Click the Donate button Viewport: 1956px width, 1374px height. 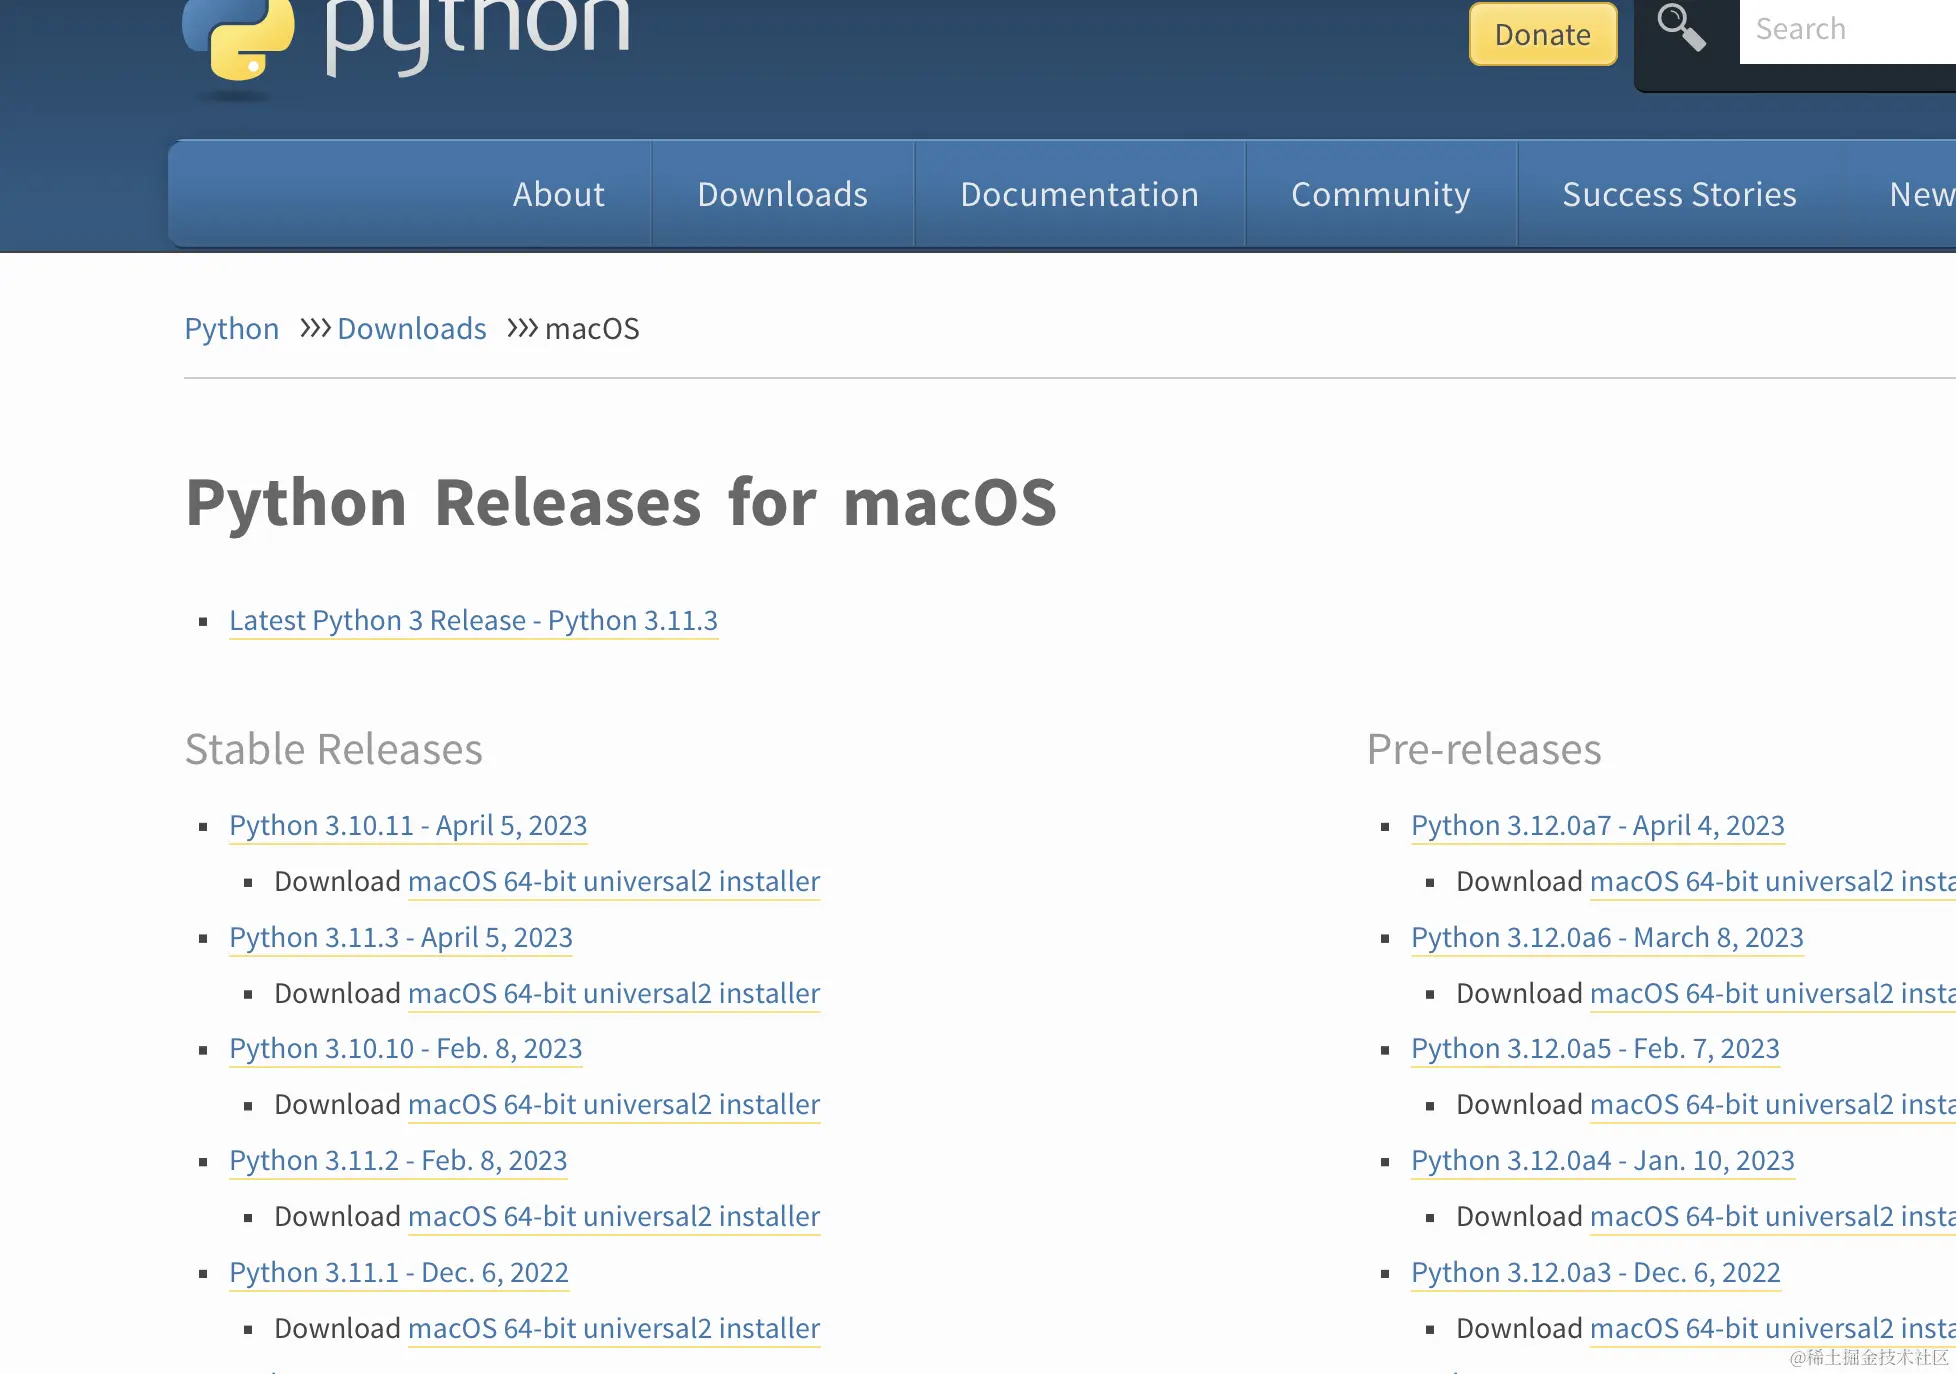pyautogui.click(x=1542, y=34)
